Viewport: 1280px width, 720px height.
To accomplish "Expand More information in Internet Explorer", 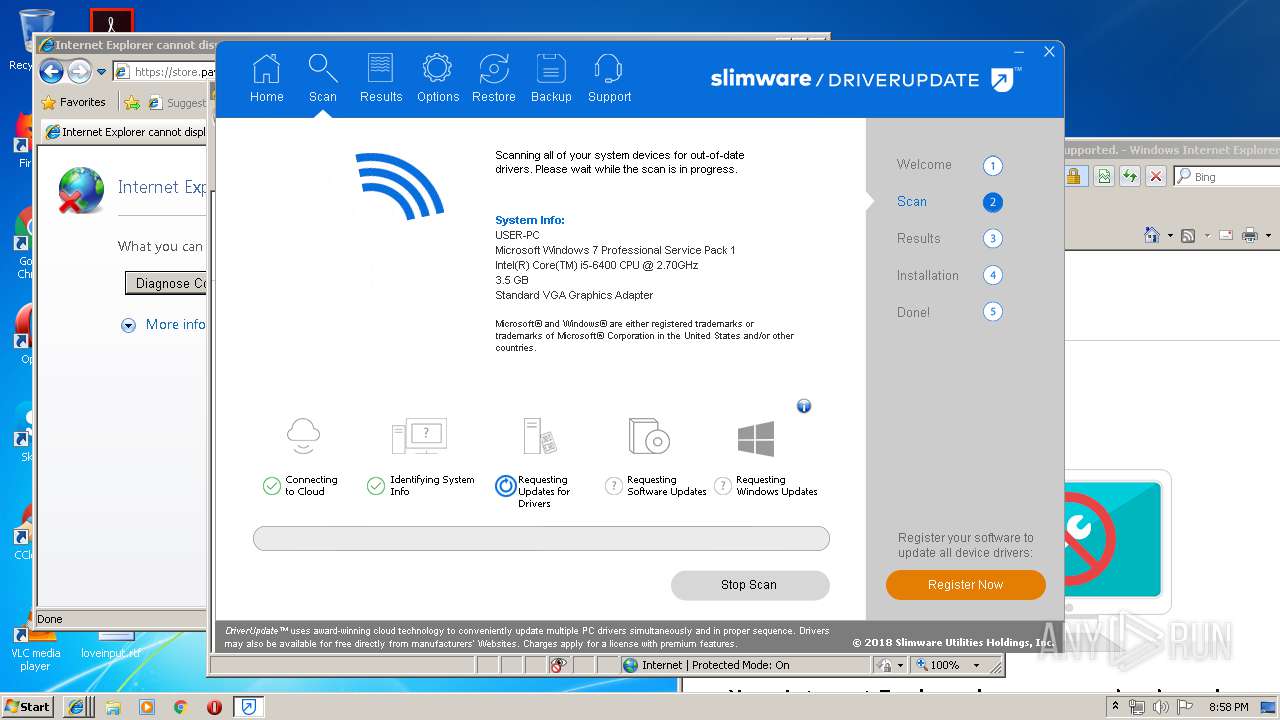I will pyautogui.click(x=165, y=325).
